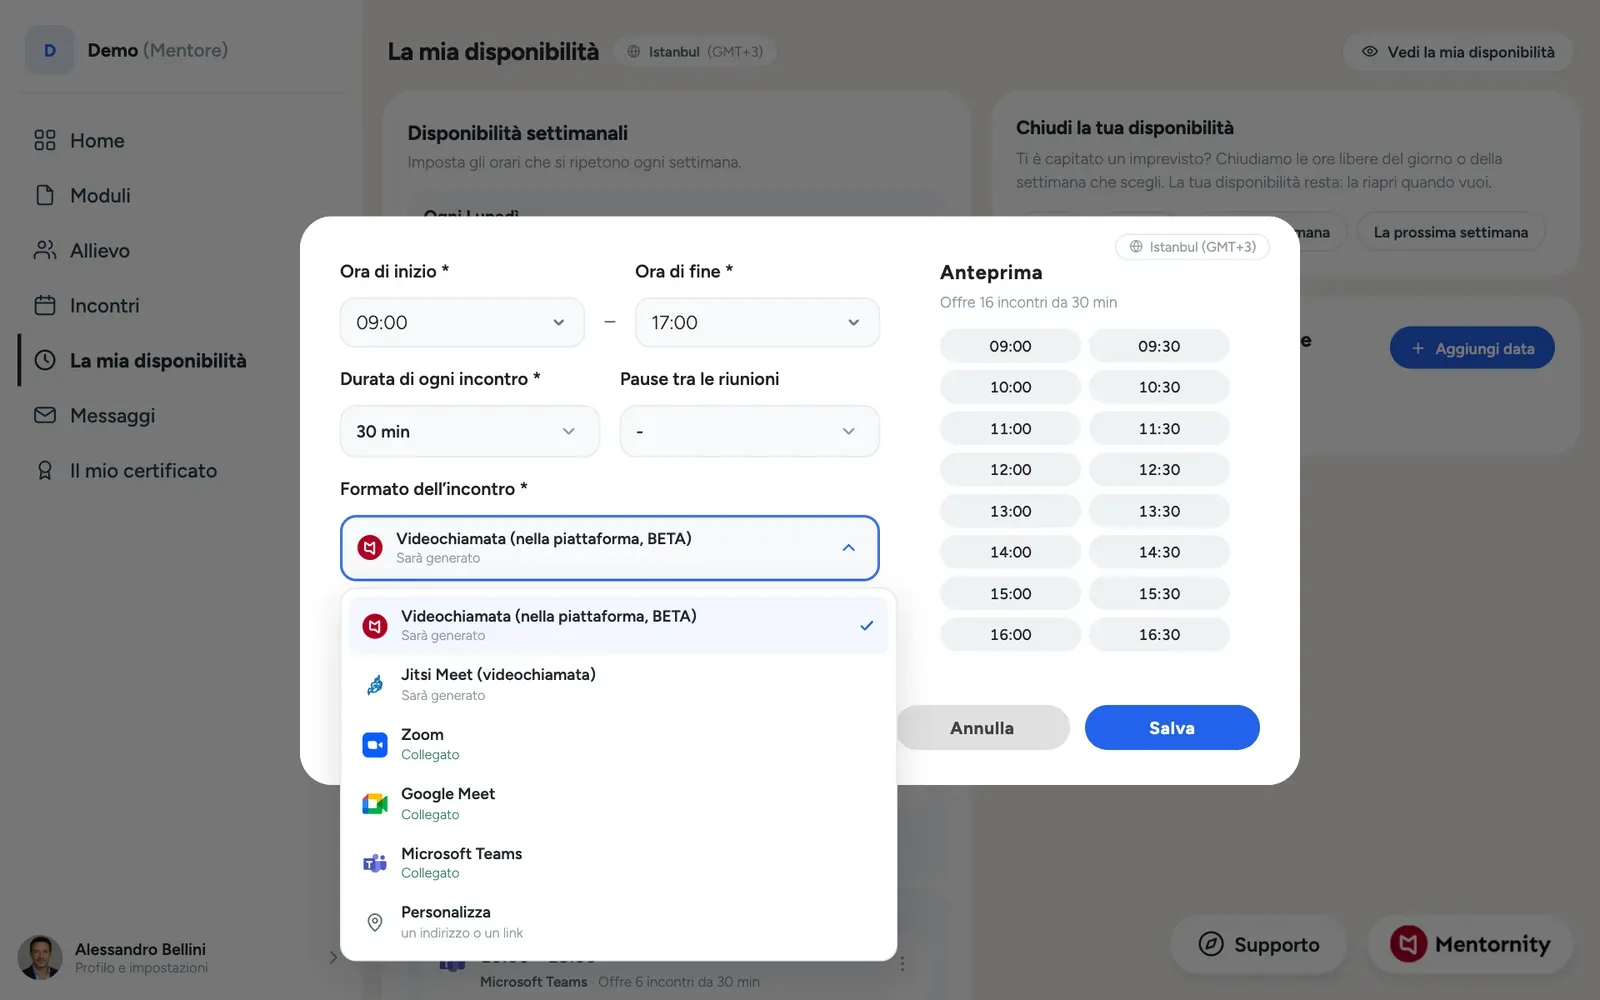Choose the Google Meet format option
The height and width of the screenshot is (1000, 1600).
click(x=618, y=803)
